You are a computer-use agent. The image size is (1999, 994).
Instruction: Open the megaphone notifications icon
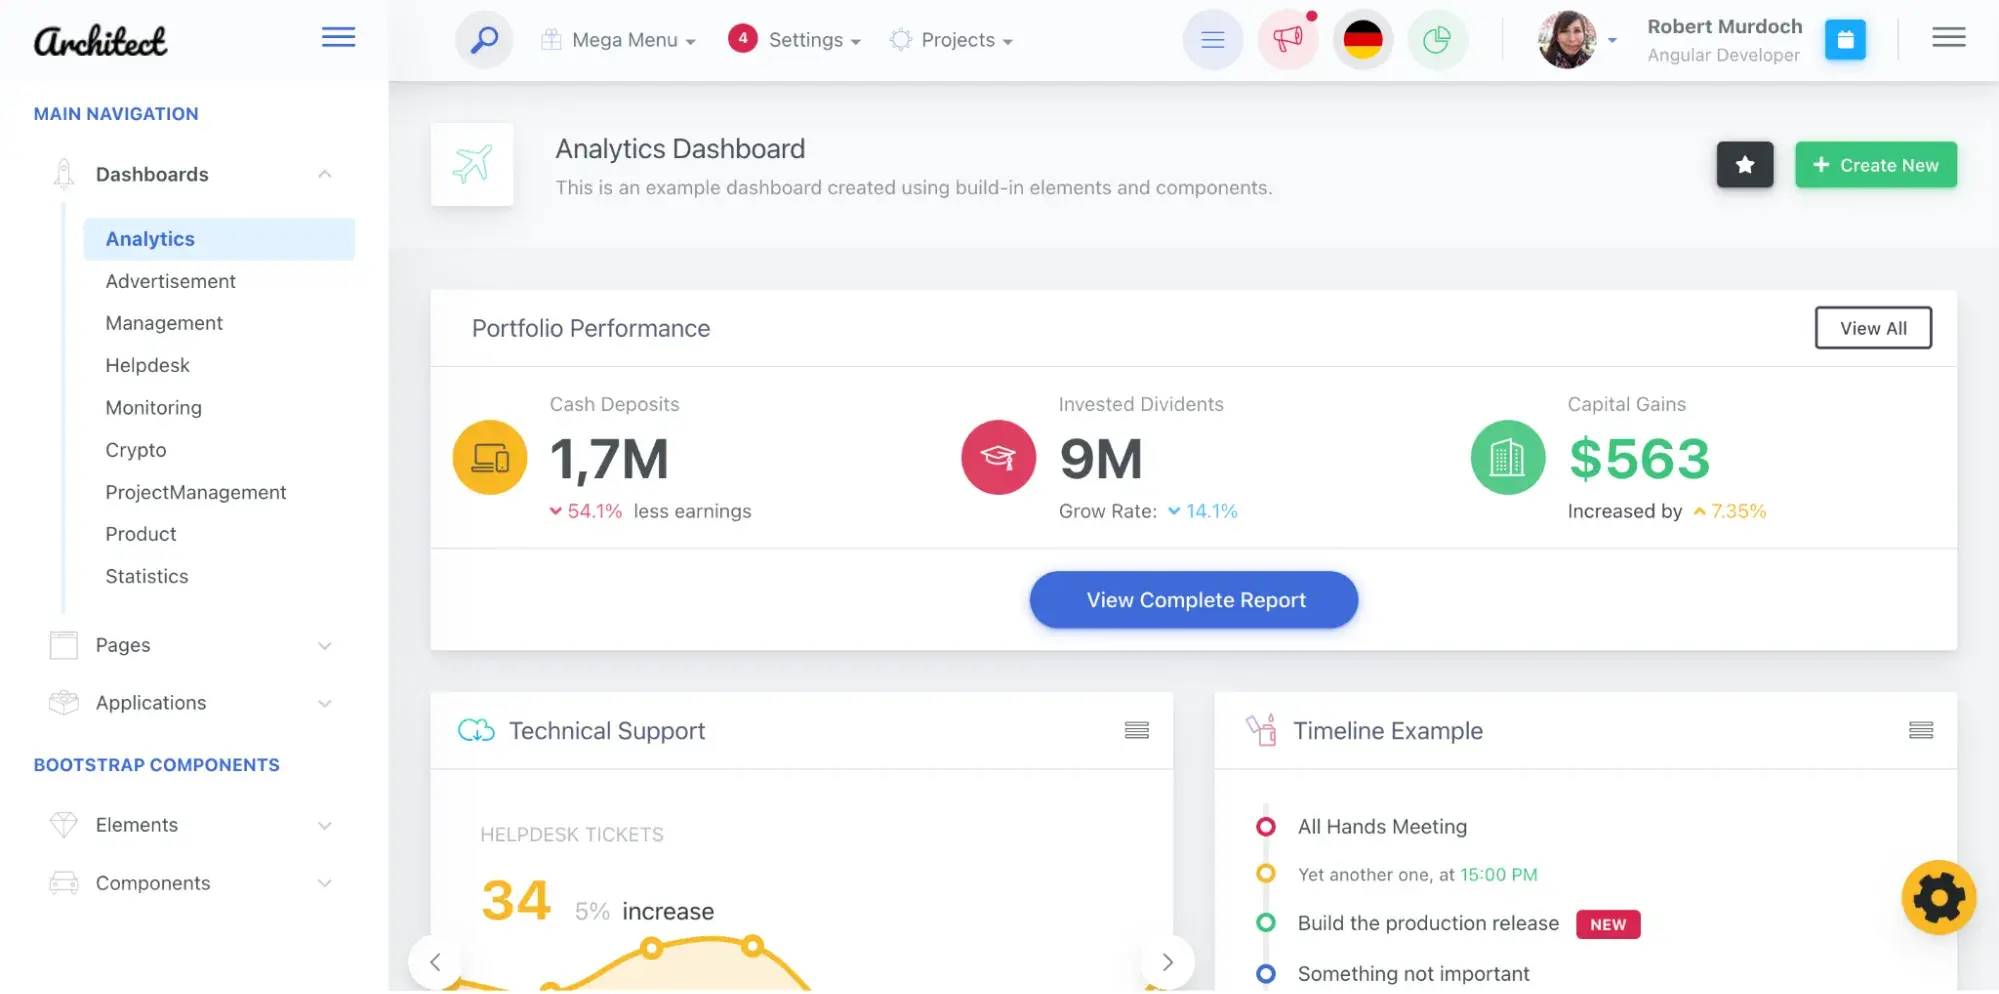coord(1287,40)
